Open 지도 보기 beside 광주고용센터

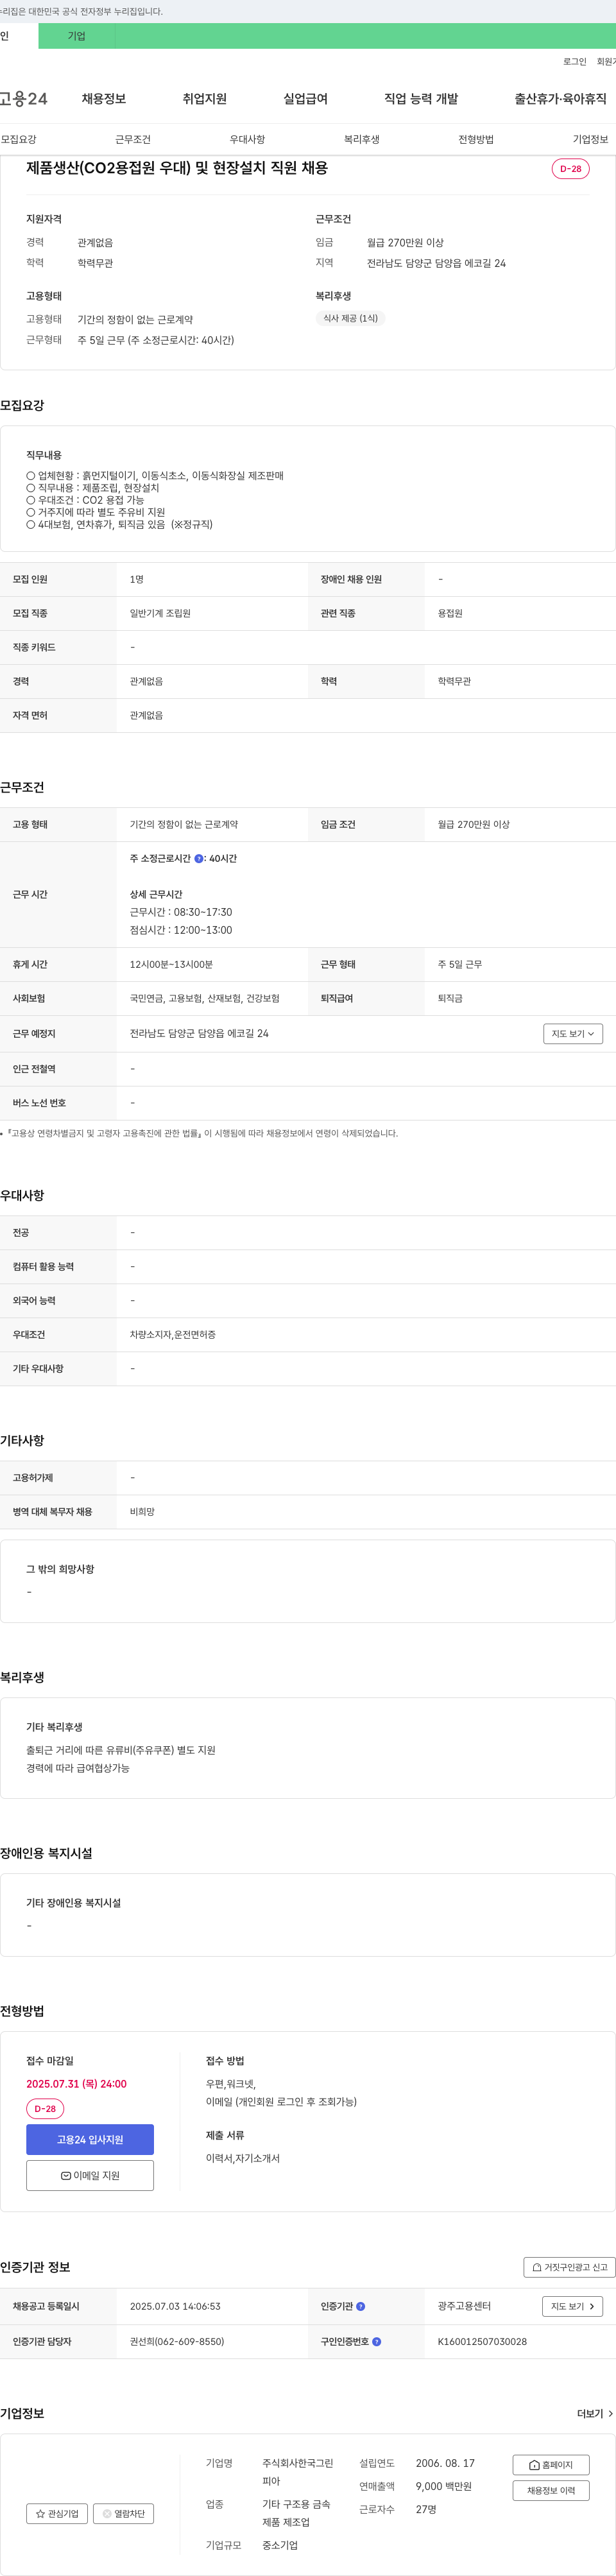click(573, 2307)
